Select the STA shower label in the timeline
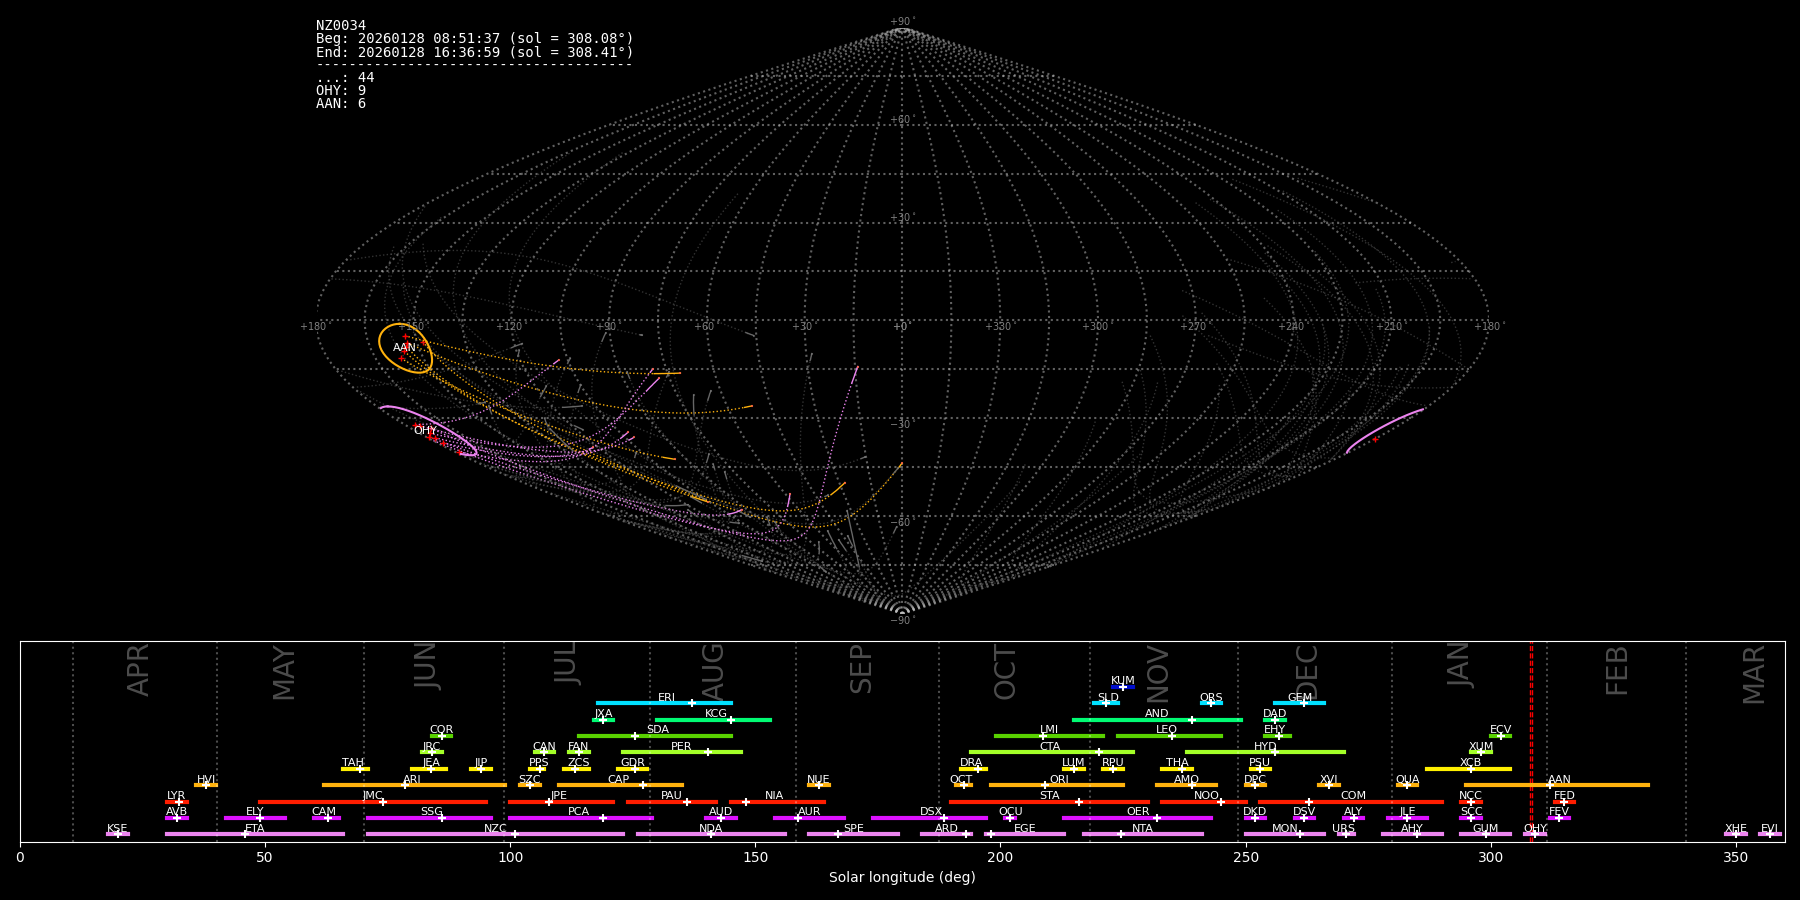Viewport: 1800px width, 900px height. 1050,796
